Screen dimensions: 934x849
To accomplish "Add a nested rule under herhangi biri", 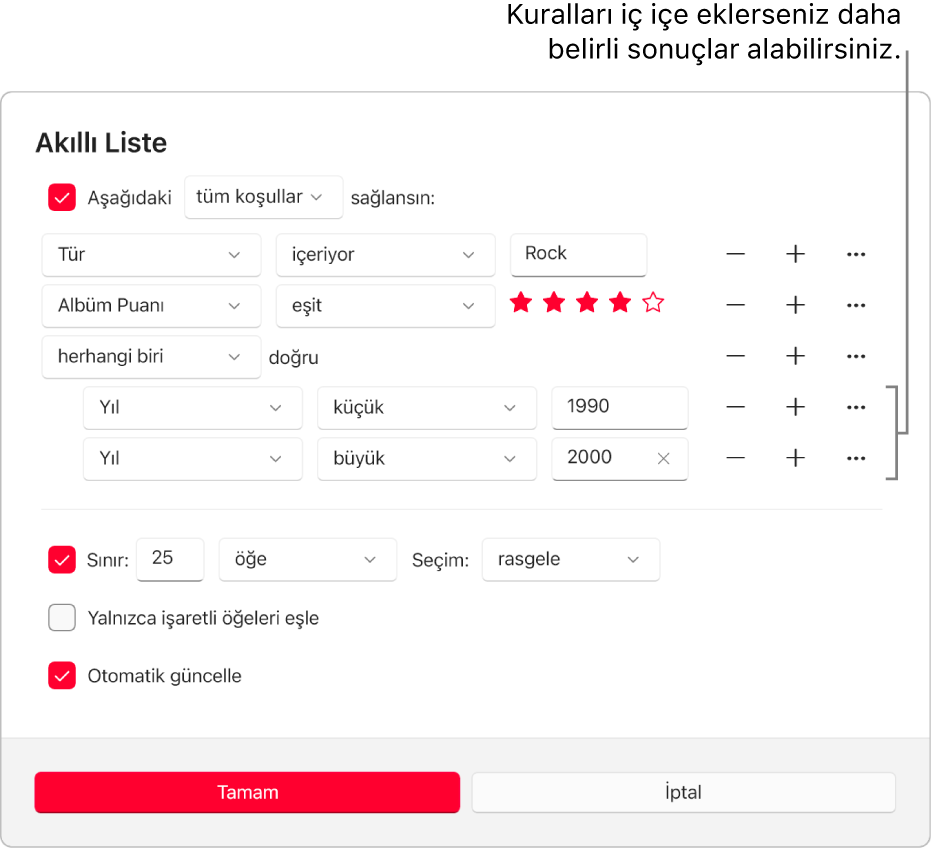I will [795, 356].
